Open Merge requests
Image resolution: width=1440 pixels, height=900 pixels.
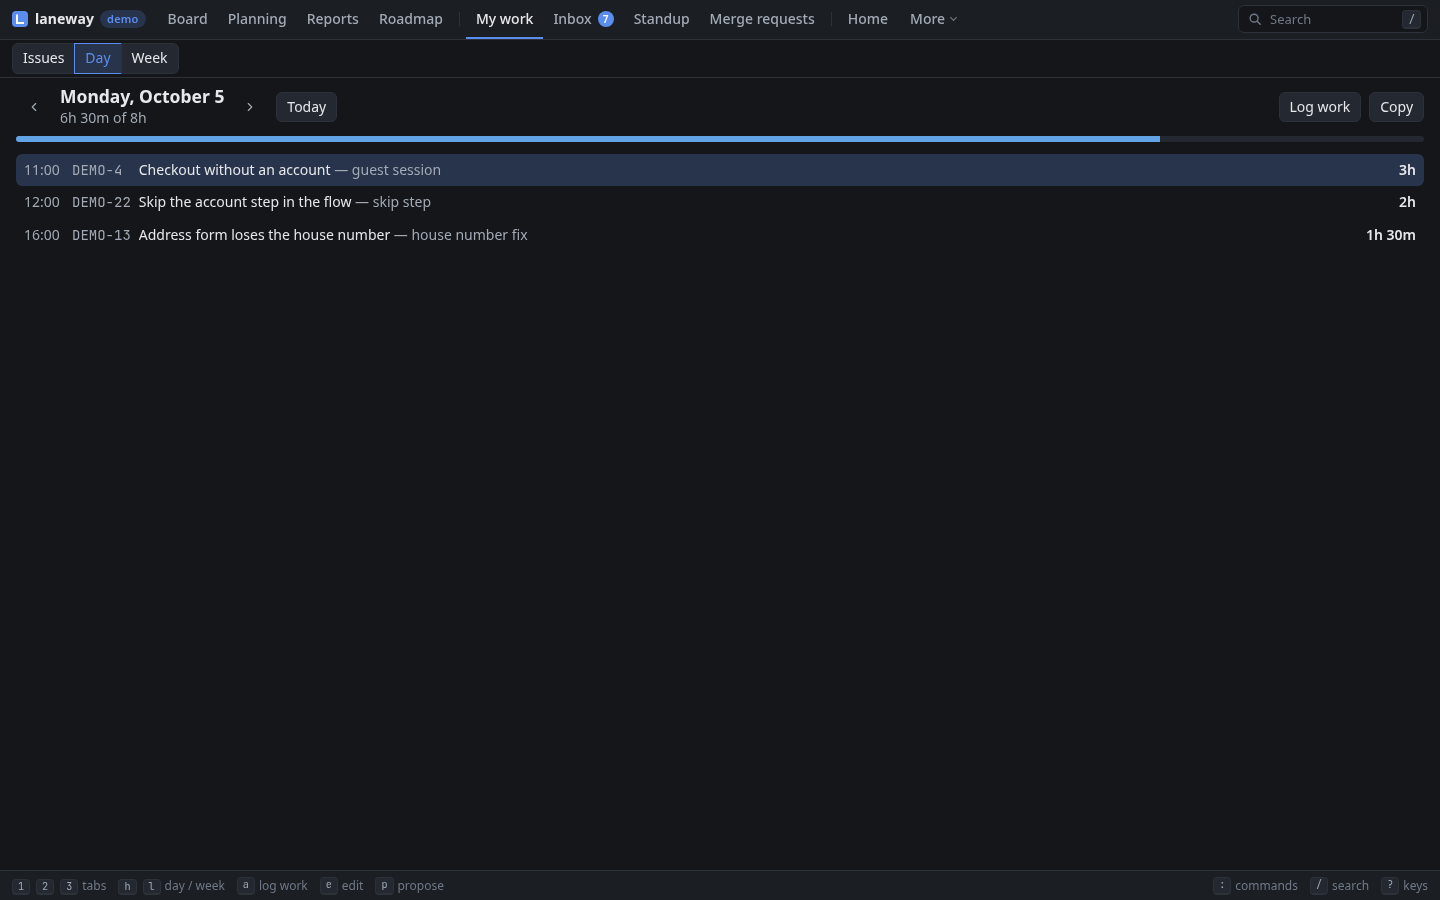tap(762, 19)
